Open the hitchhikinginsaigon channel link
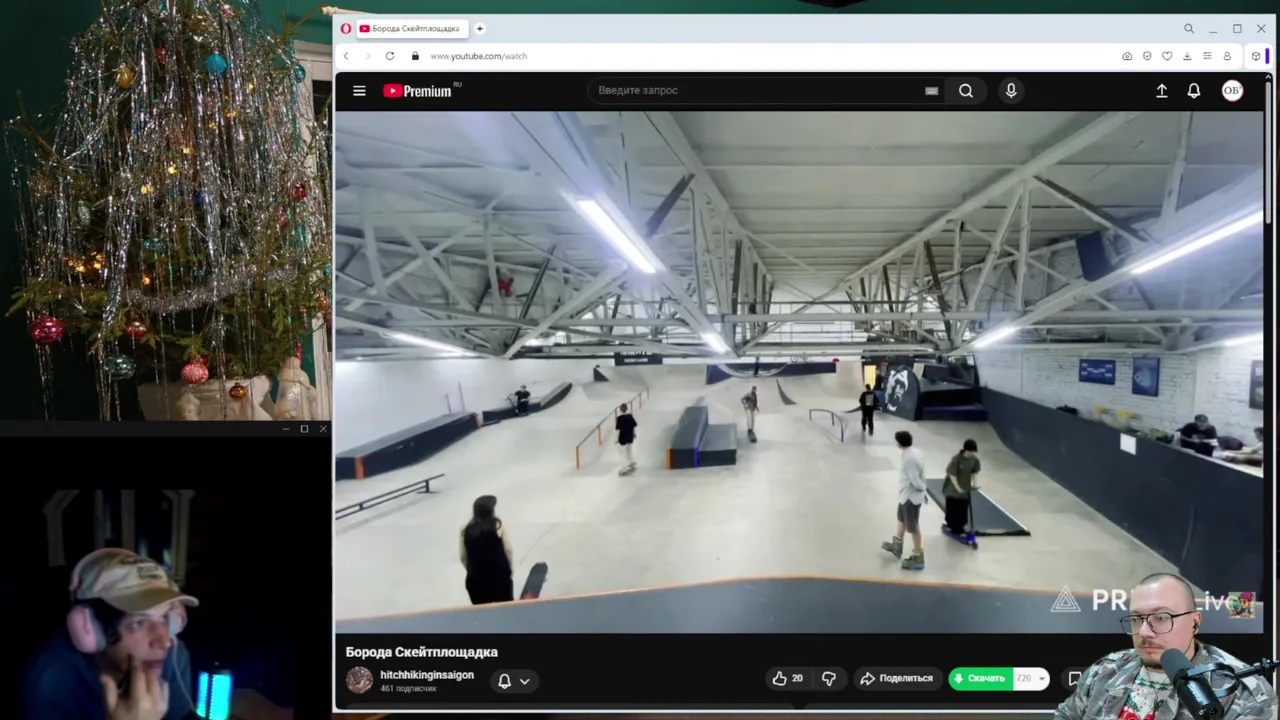This screenshot has height=720, width=1280. tap(427, 675)
